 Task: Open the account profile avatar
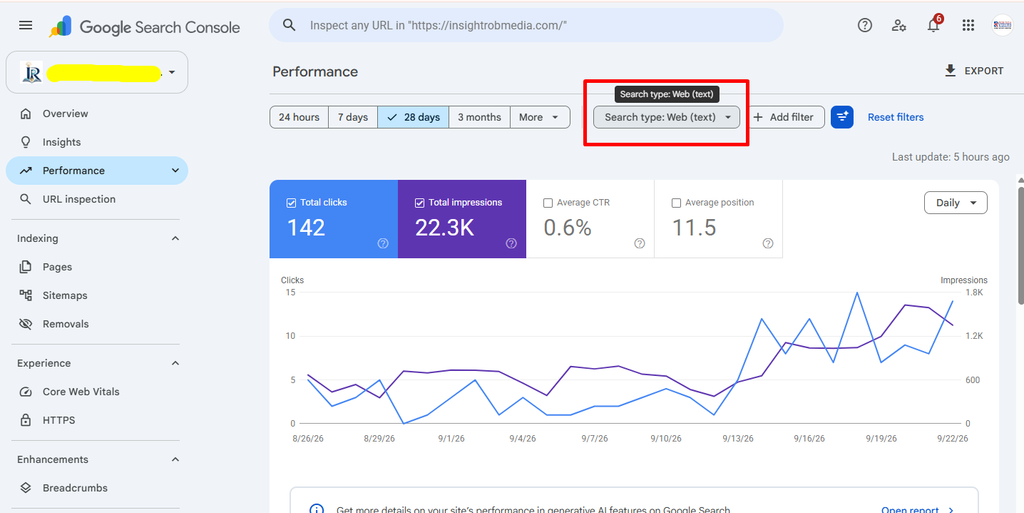click(1002, 25)
